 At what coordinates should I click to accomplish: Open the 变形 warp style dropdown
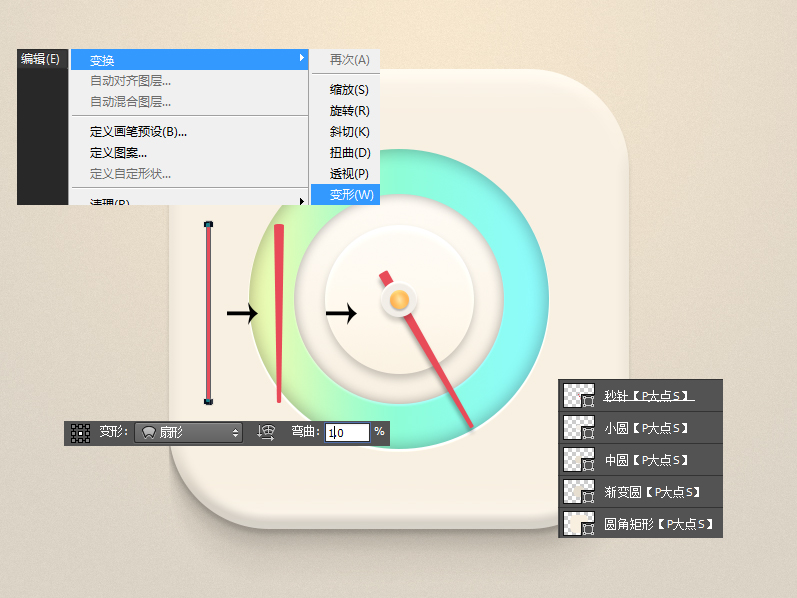pyautogui.click(x=189, y=433)
